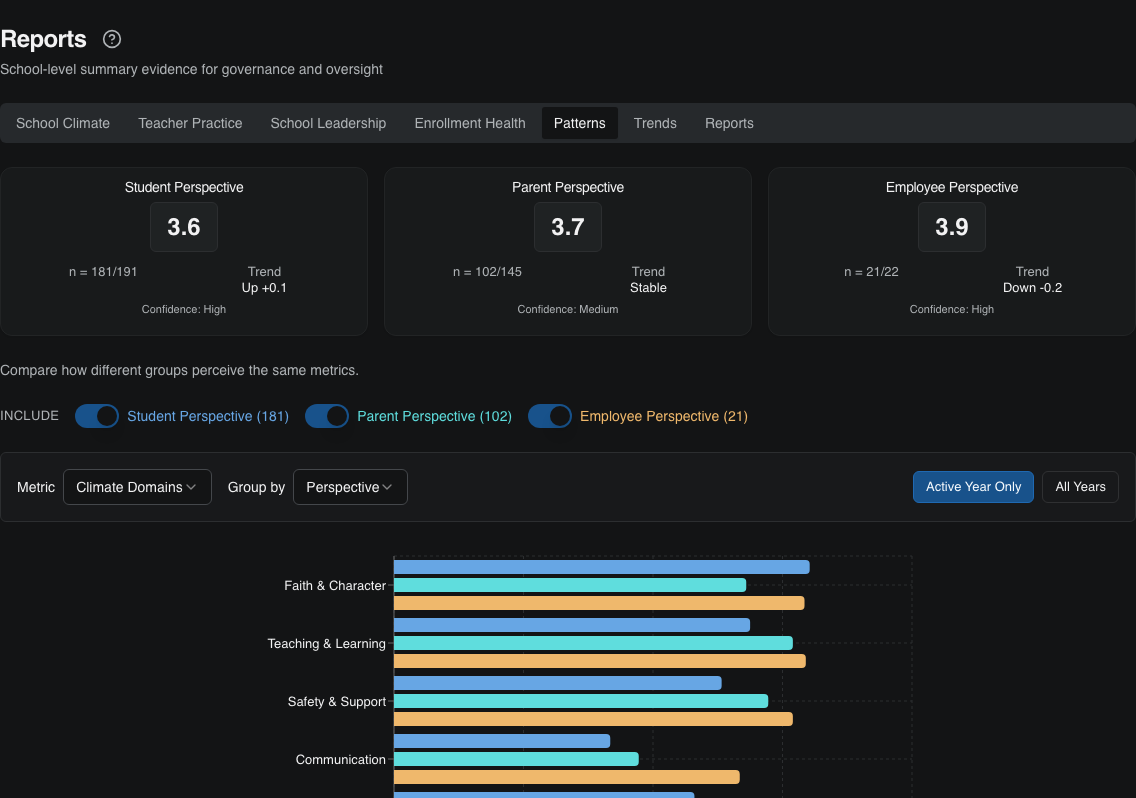Click the blue Teaching & Learning bar
Viewport: 1136px width, 798px height.
click(x=572, y=625)
